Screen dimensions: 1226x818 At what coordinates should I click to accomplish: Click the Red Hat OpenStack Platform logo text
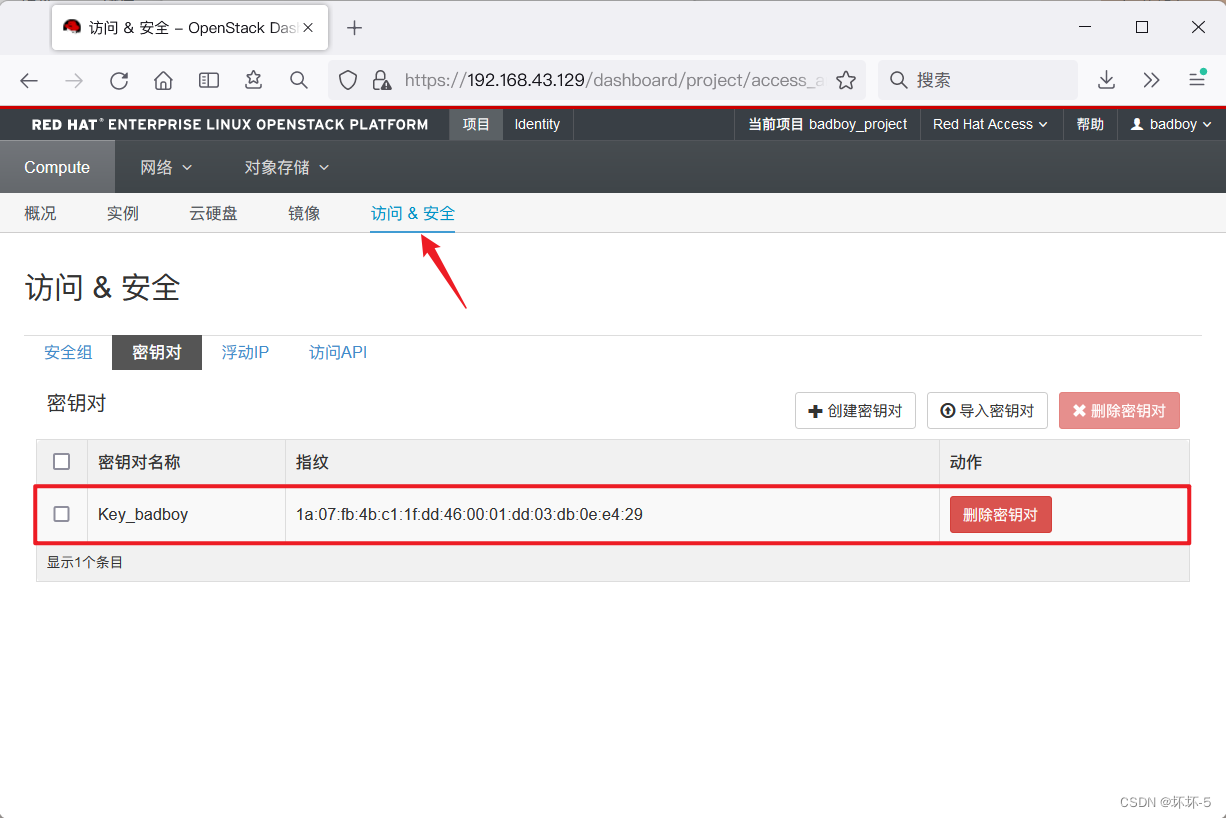pyautogui.click(x=230, y=125)
